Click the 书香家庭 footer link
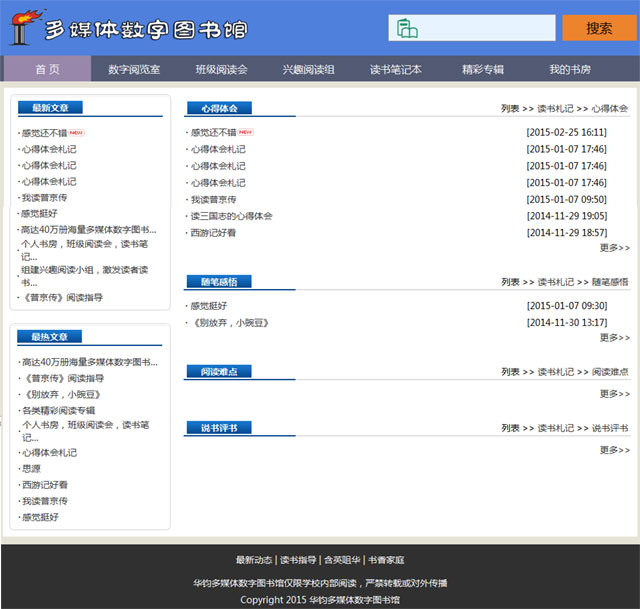 pos(385,560)
